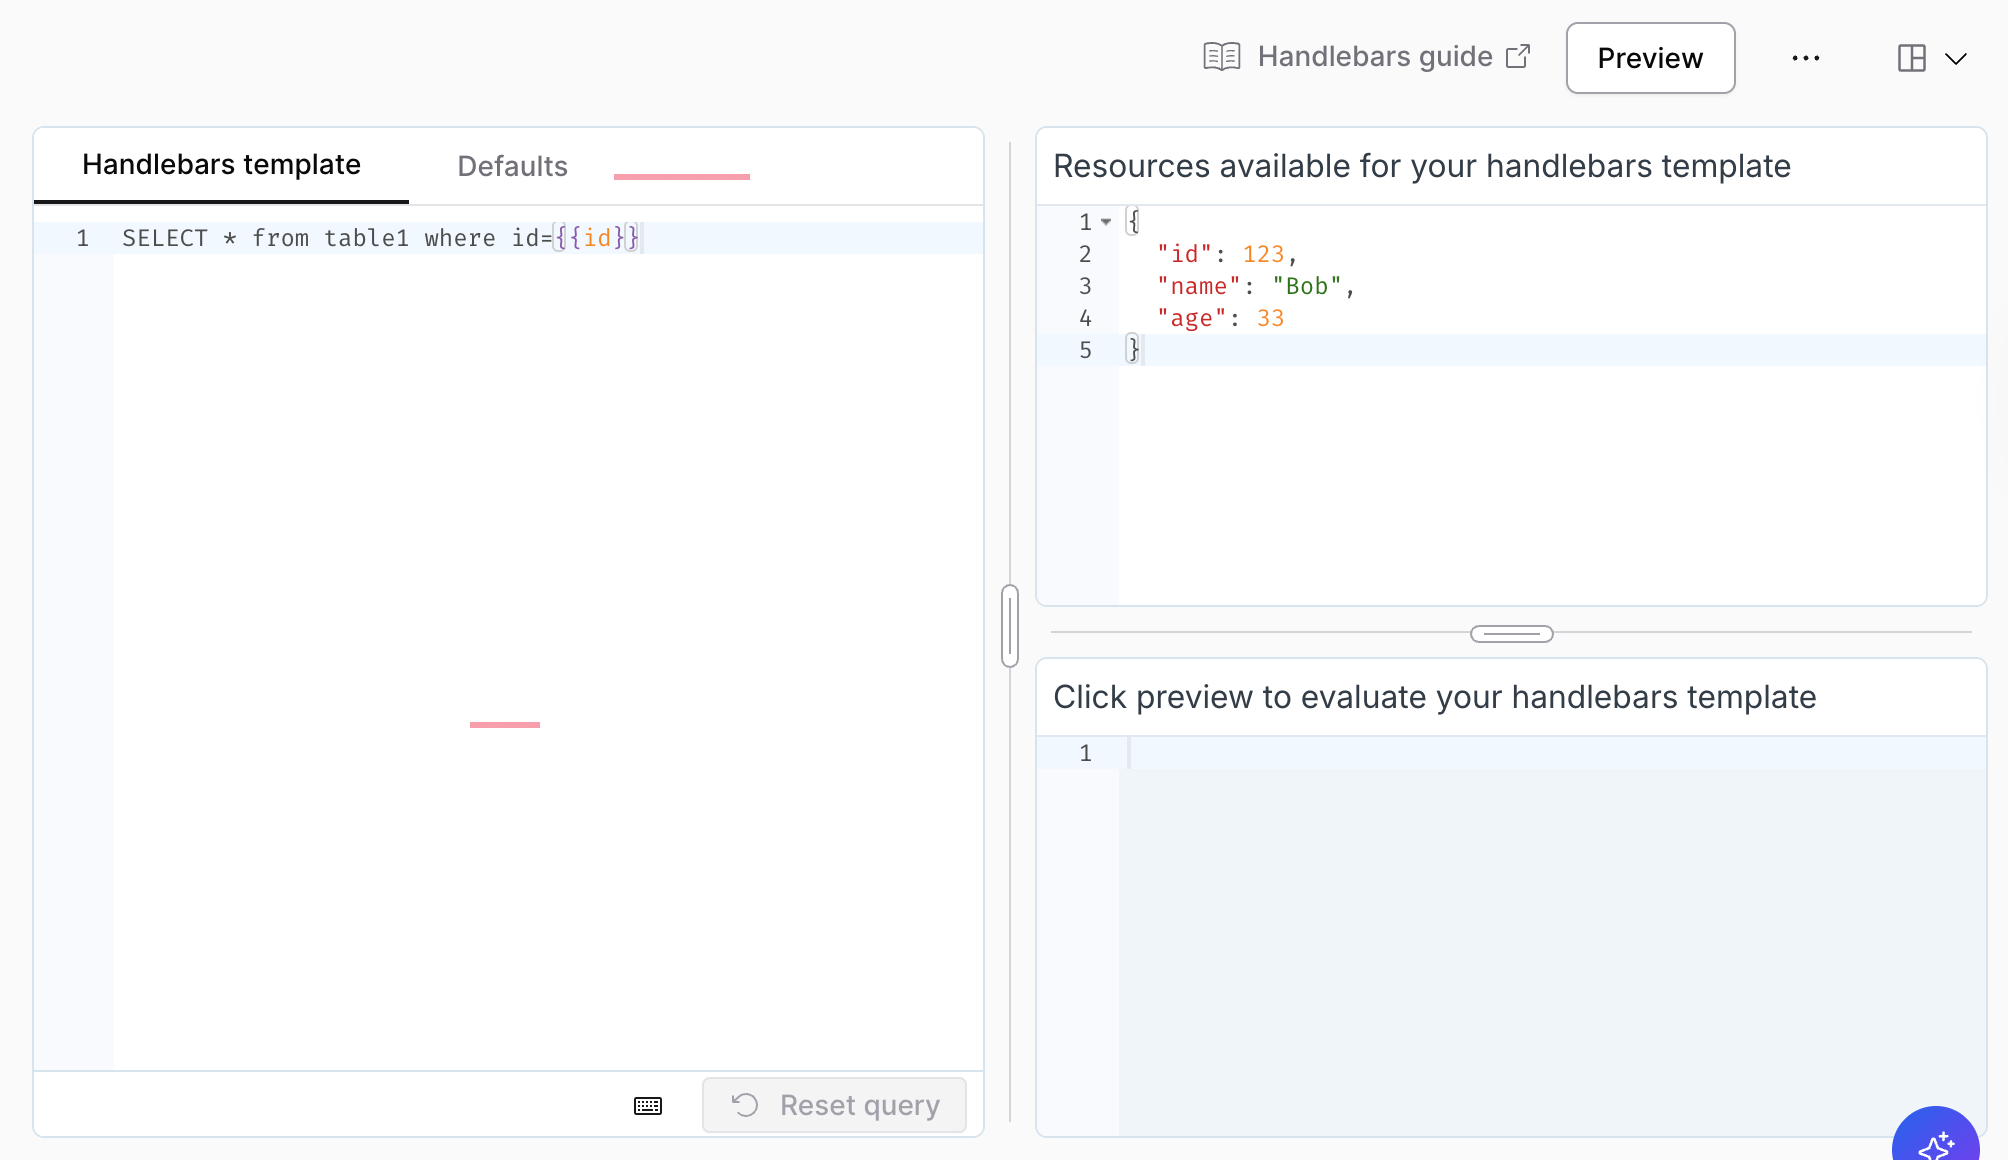Click the panel layout icon
Image resolution: width=2008 pixels, height=1160 pixels.
coord(1911,58)
